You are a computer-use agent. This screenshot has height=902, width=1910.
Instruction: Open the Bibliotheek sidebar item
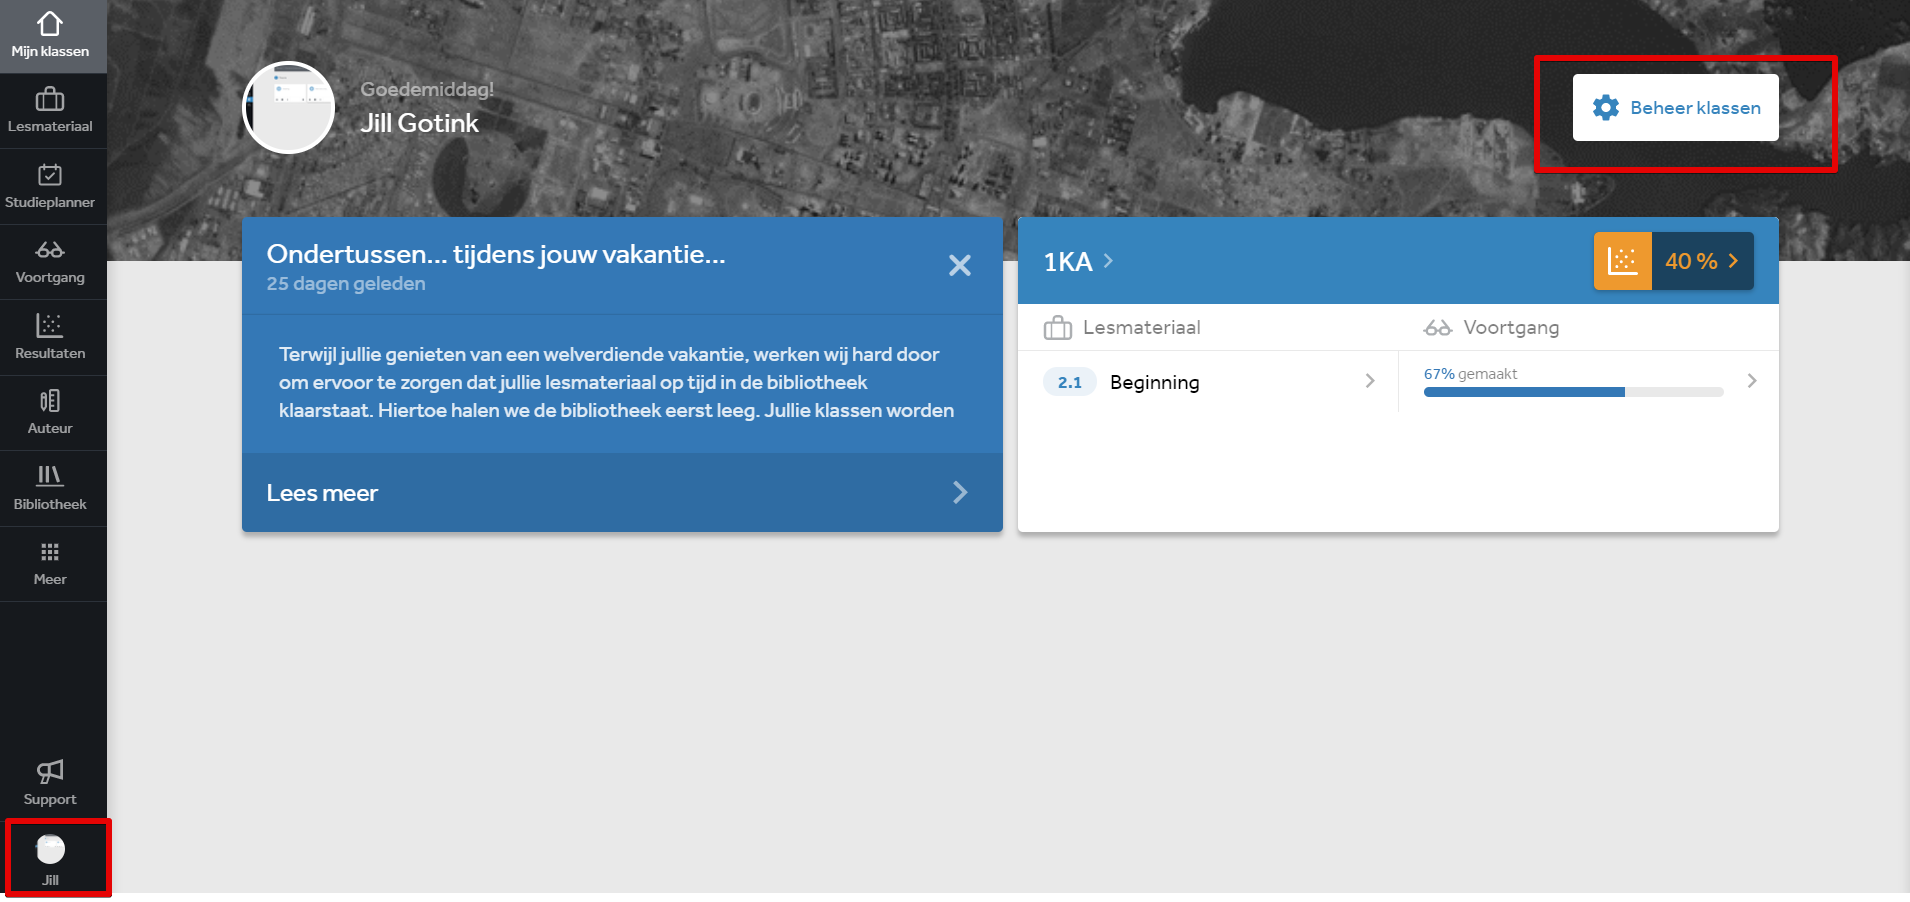(50, 489)
